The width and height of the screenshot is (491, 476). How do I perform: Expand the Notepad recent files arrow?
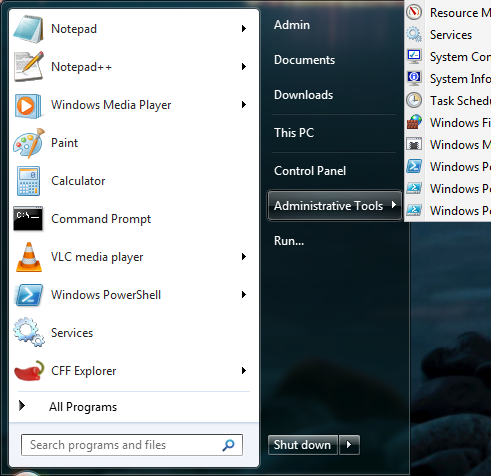point(244,29)
